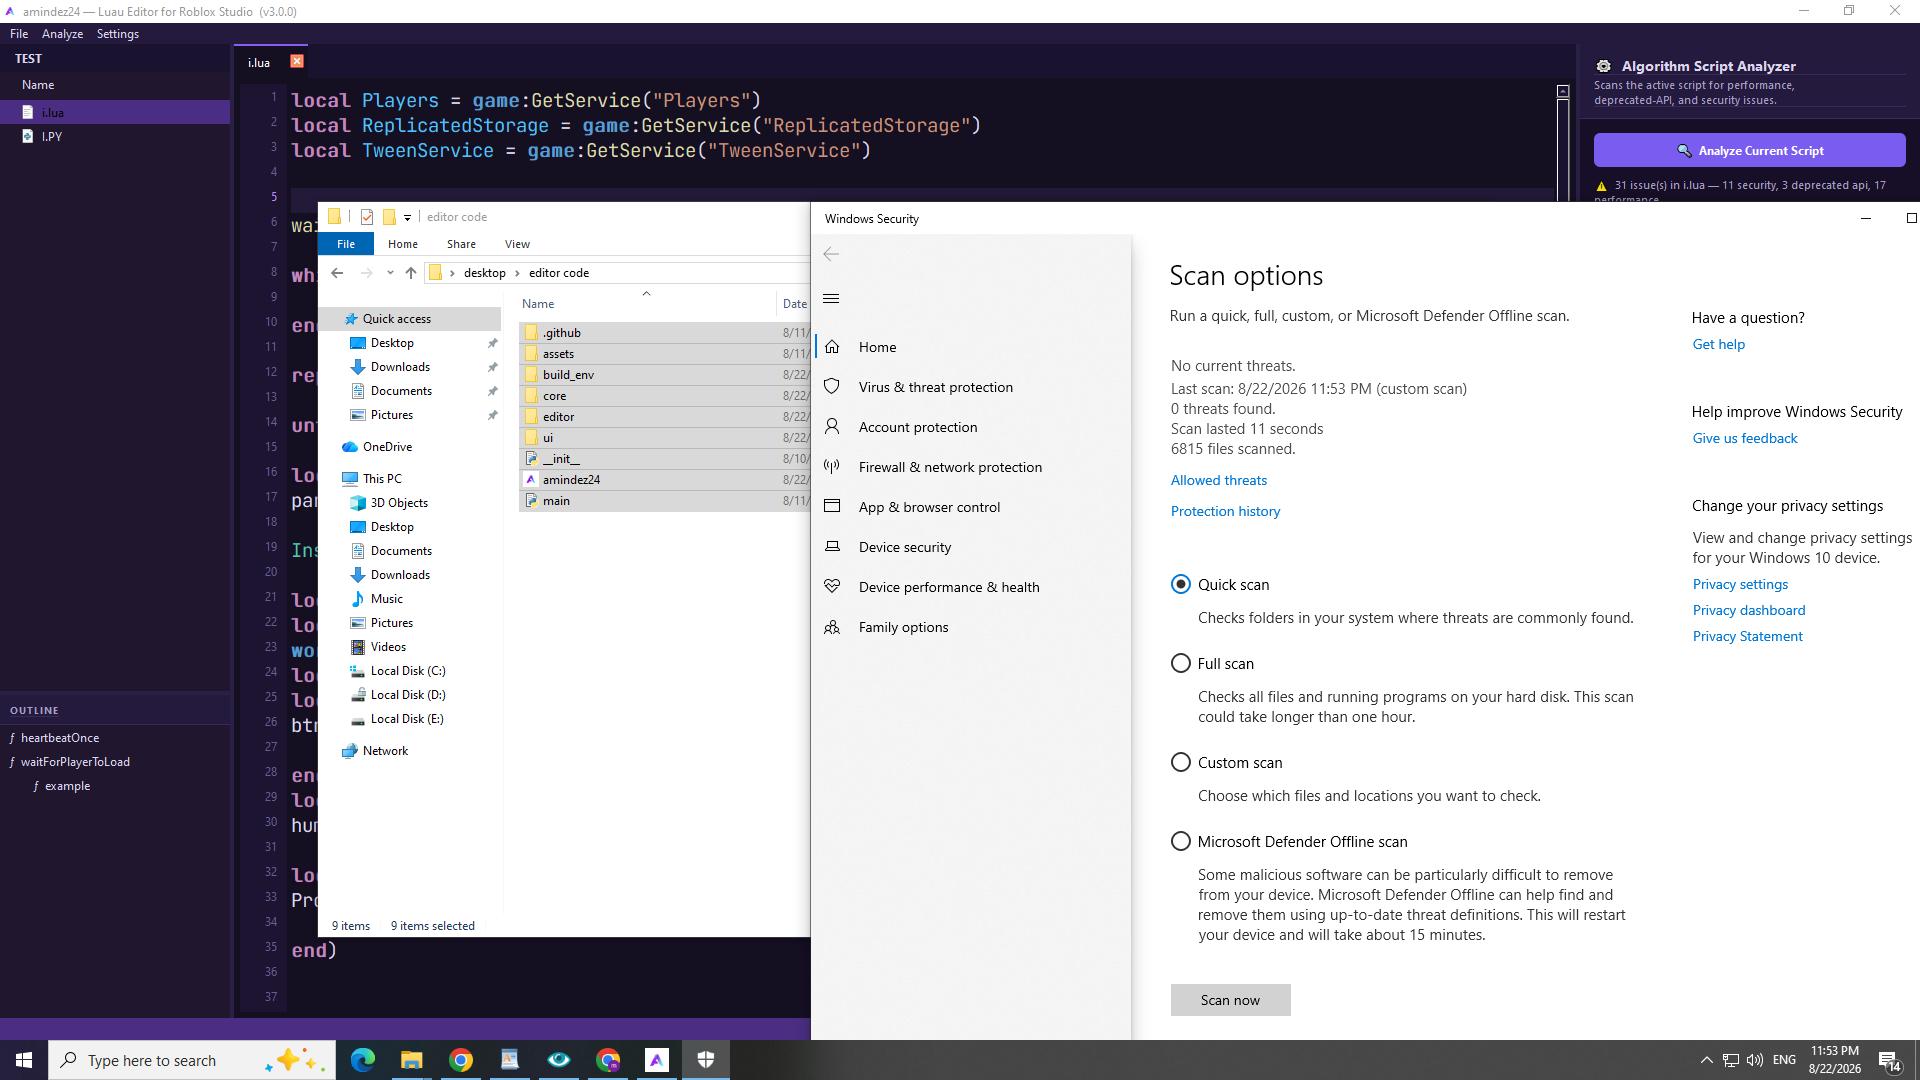Switch to the Home ribbon tab

(x=403, y=244)
